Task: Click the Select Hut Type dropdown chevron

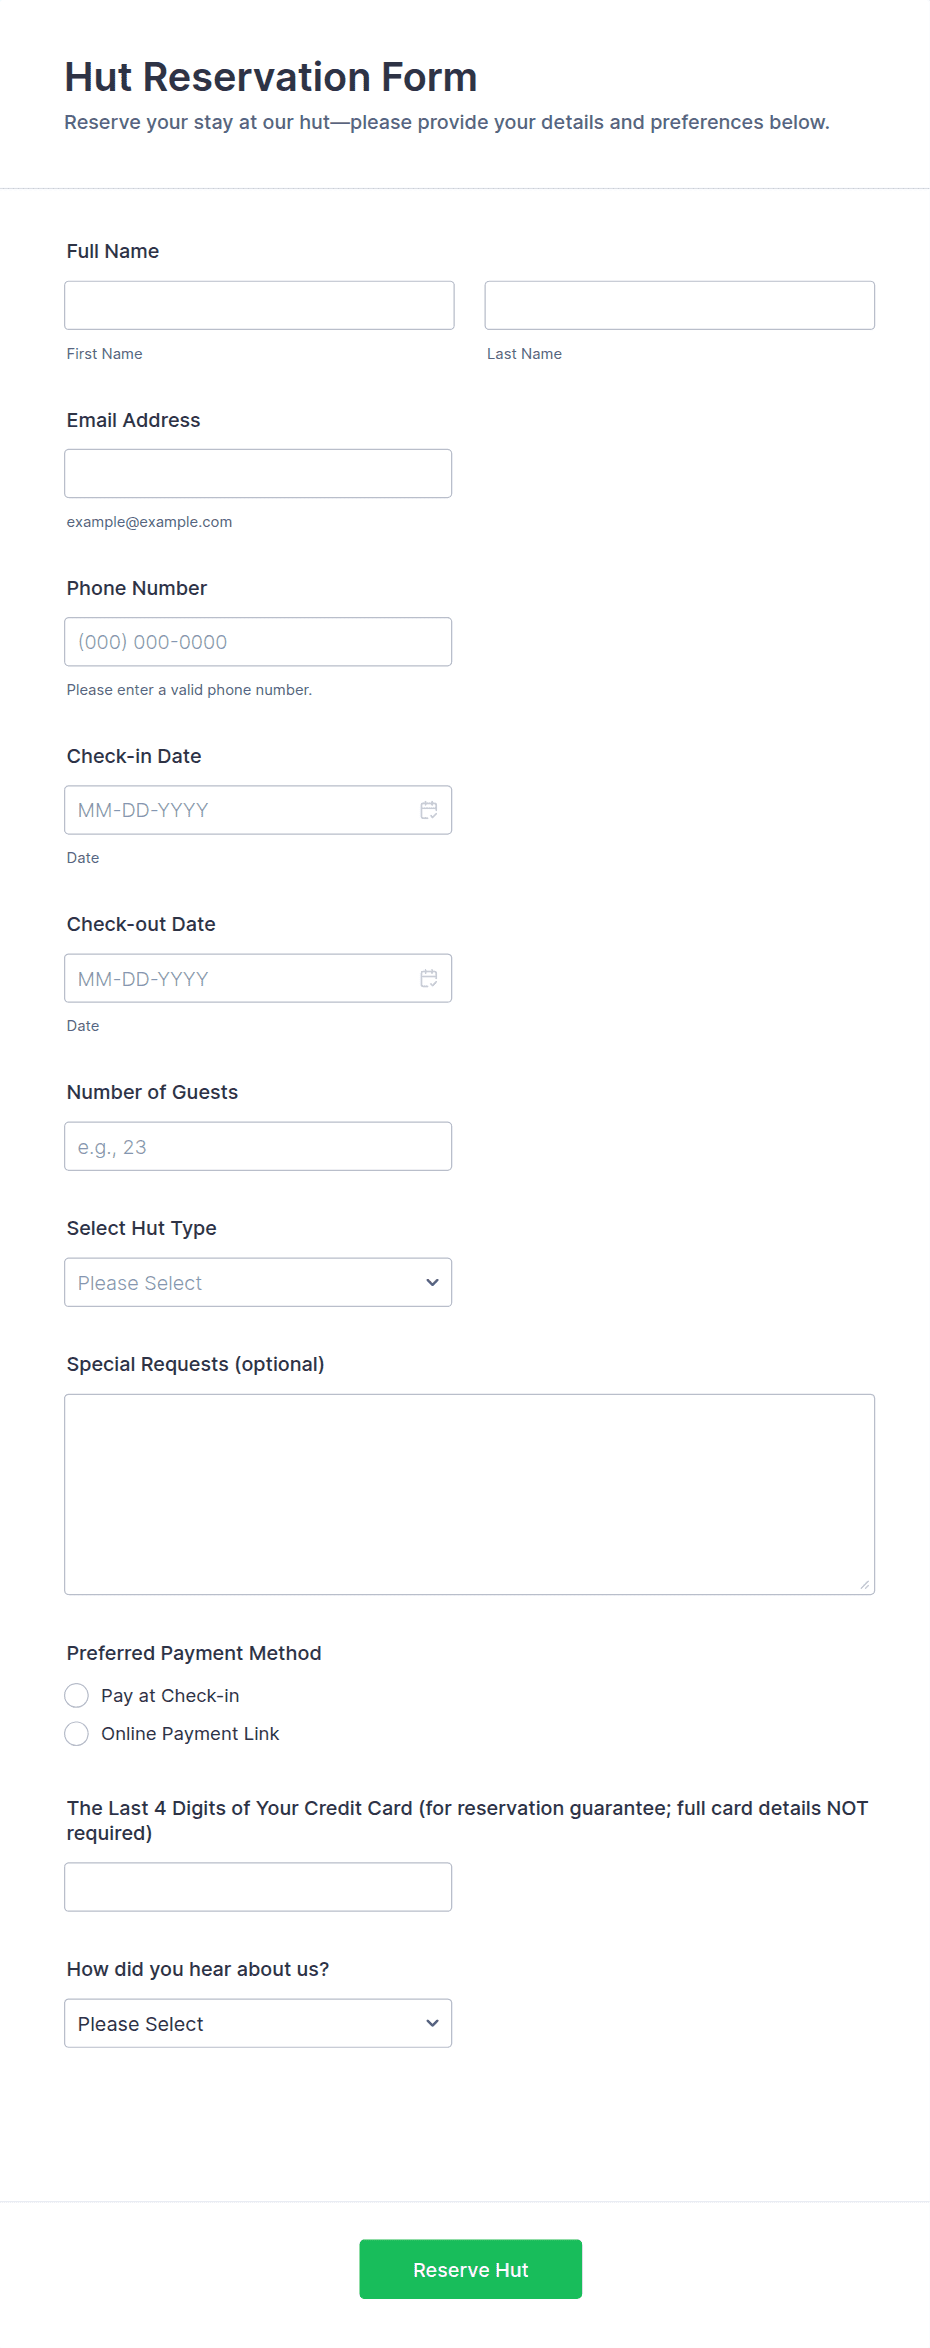Action: pyautogui.click(x=432, y=1282)
